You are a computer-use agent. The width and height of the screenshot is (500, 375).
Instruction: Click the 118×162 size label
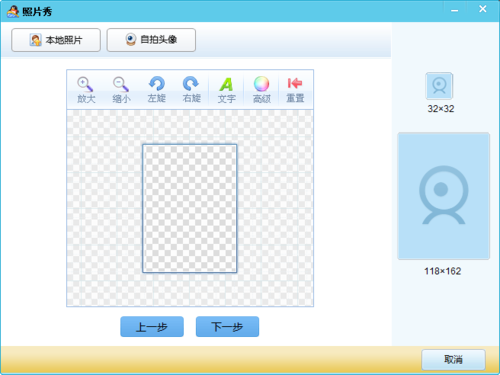(x=442, y=271)
